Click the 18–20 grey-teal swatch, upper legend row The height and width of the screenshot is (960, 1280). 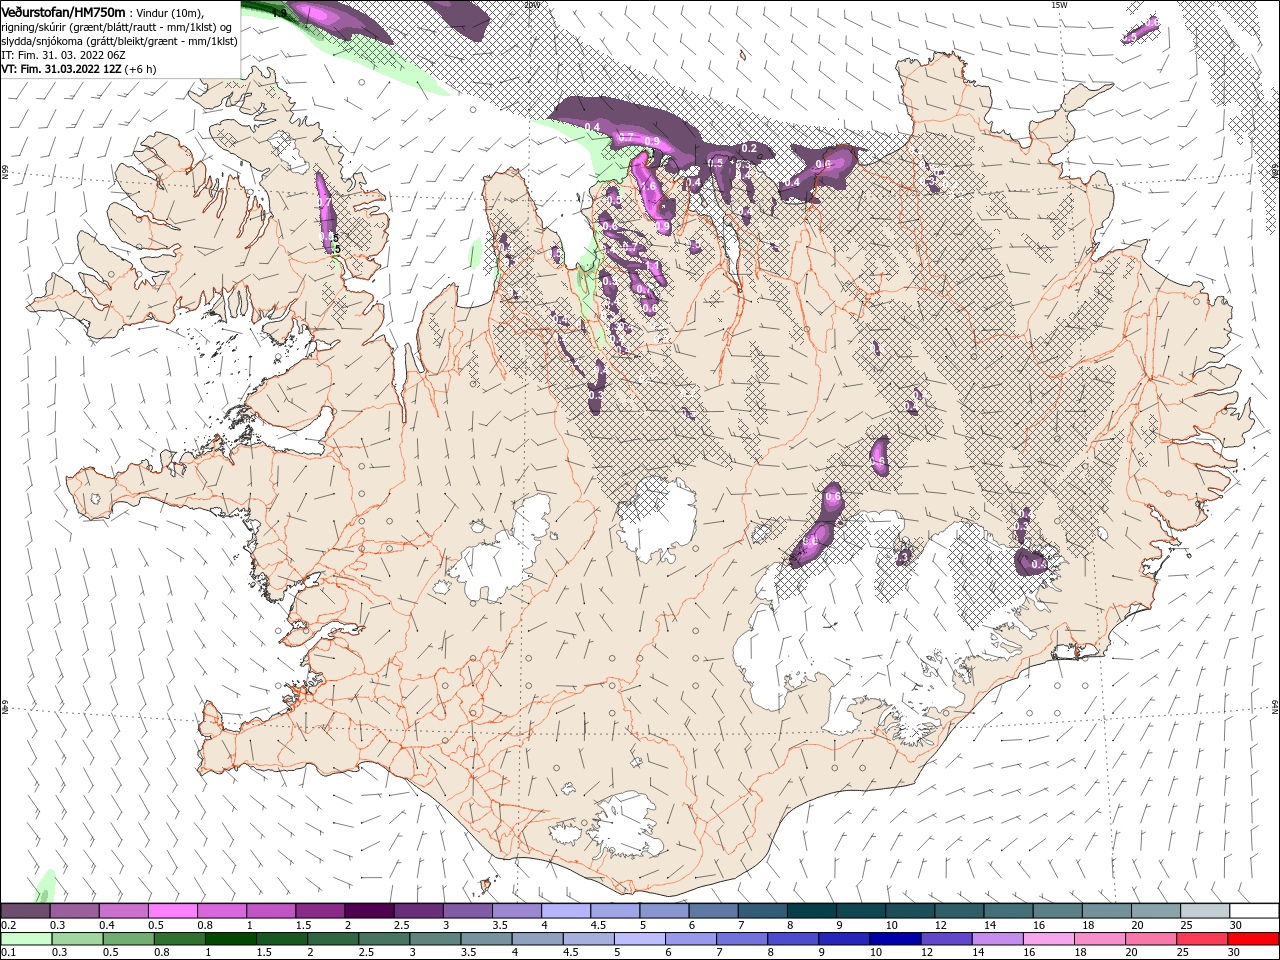(x=1106, y=910)
